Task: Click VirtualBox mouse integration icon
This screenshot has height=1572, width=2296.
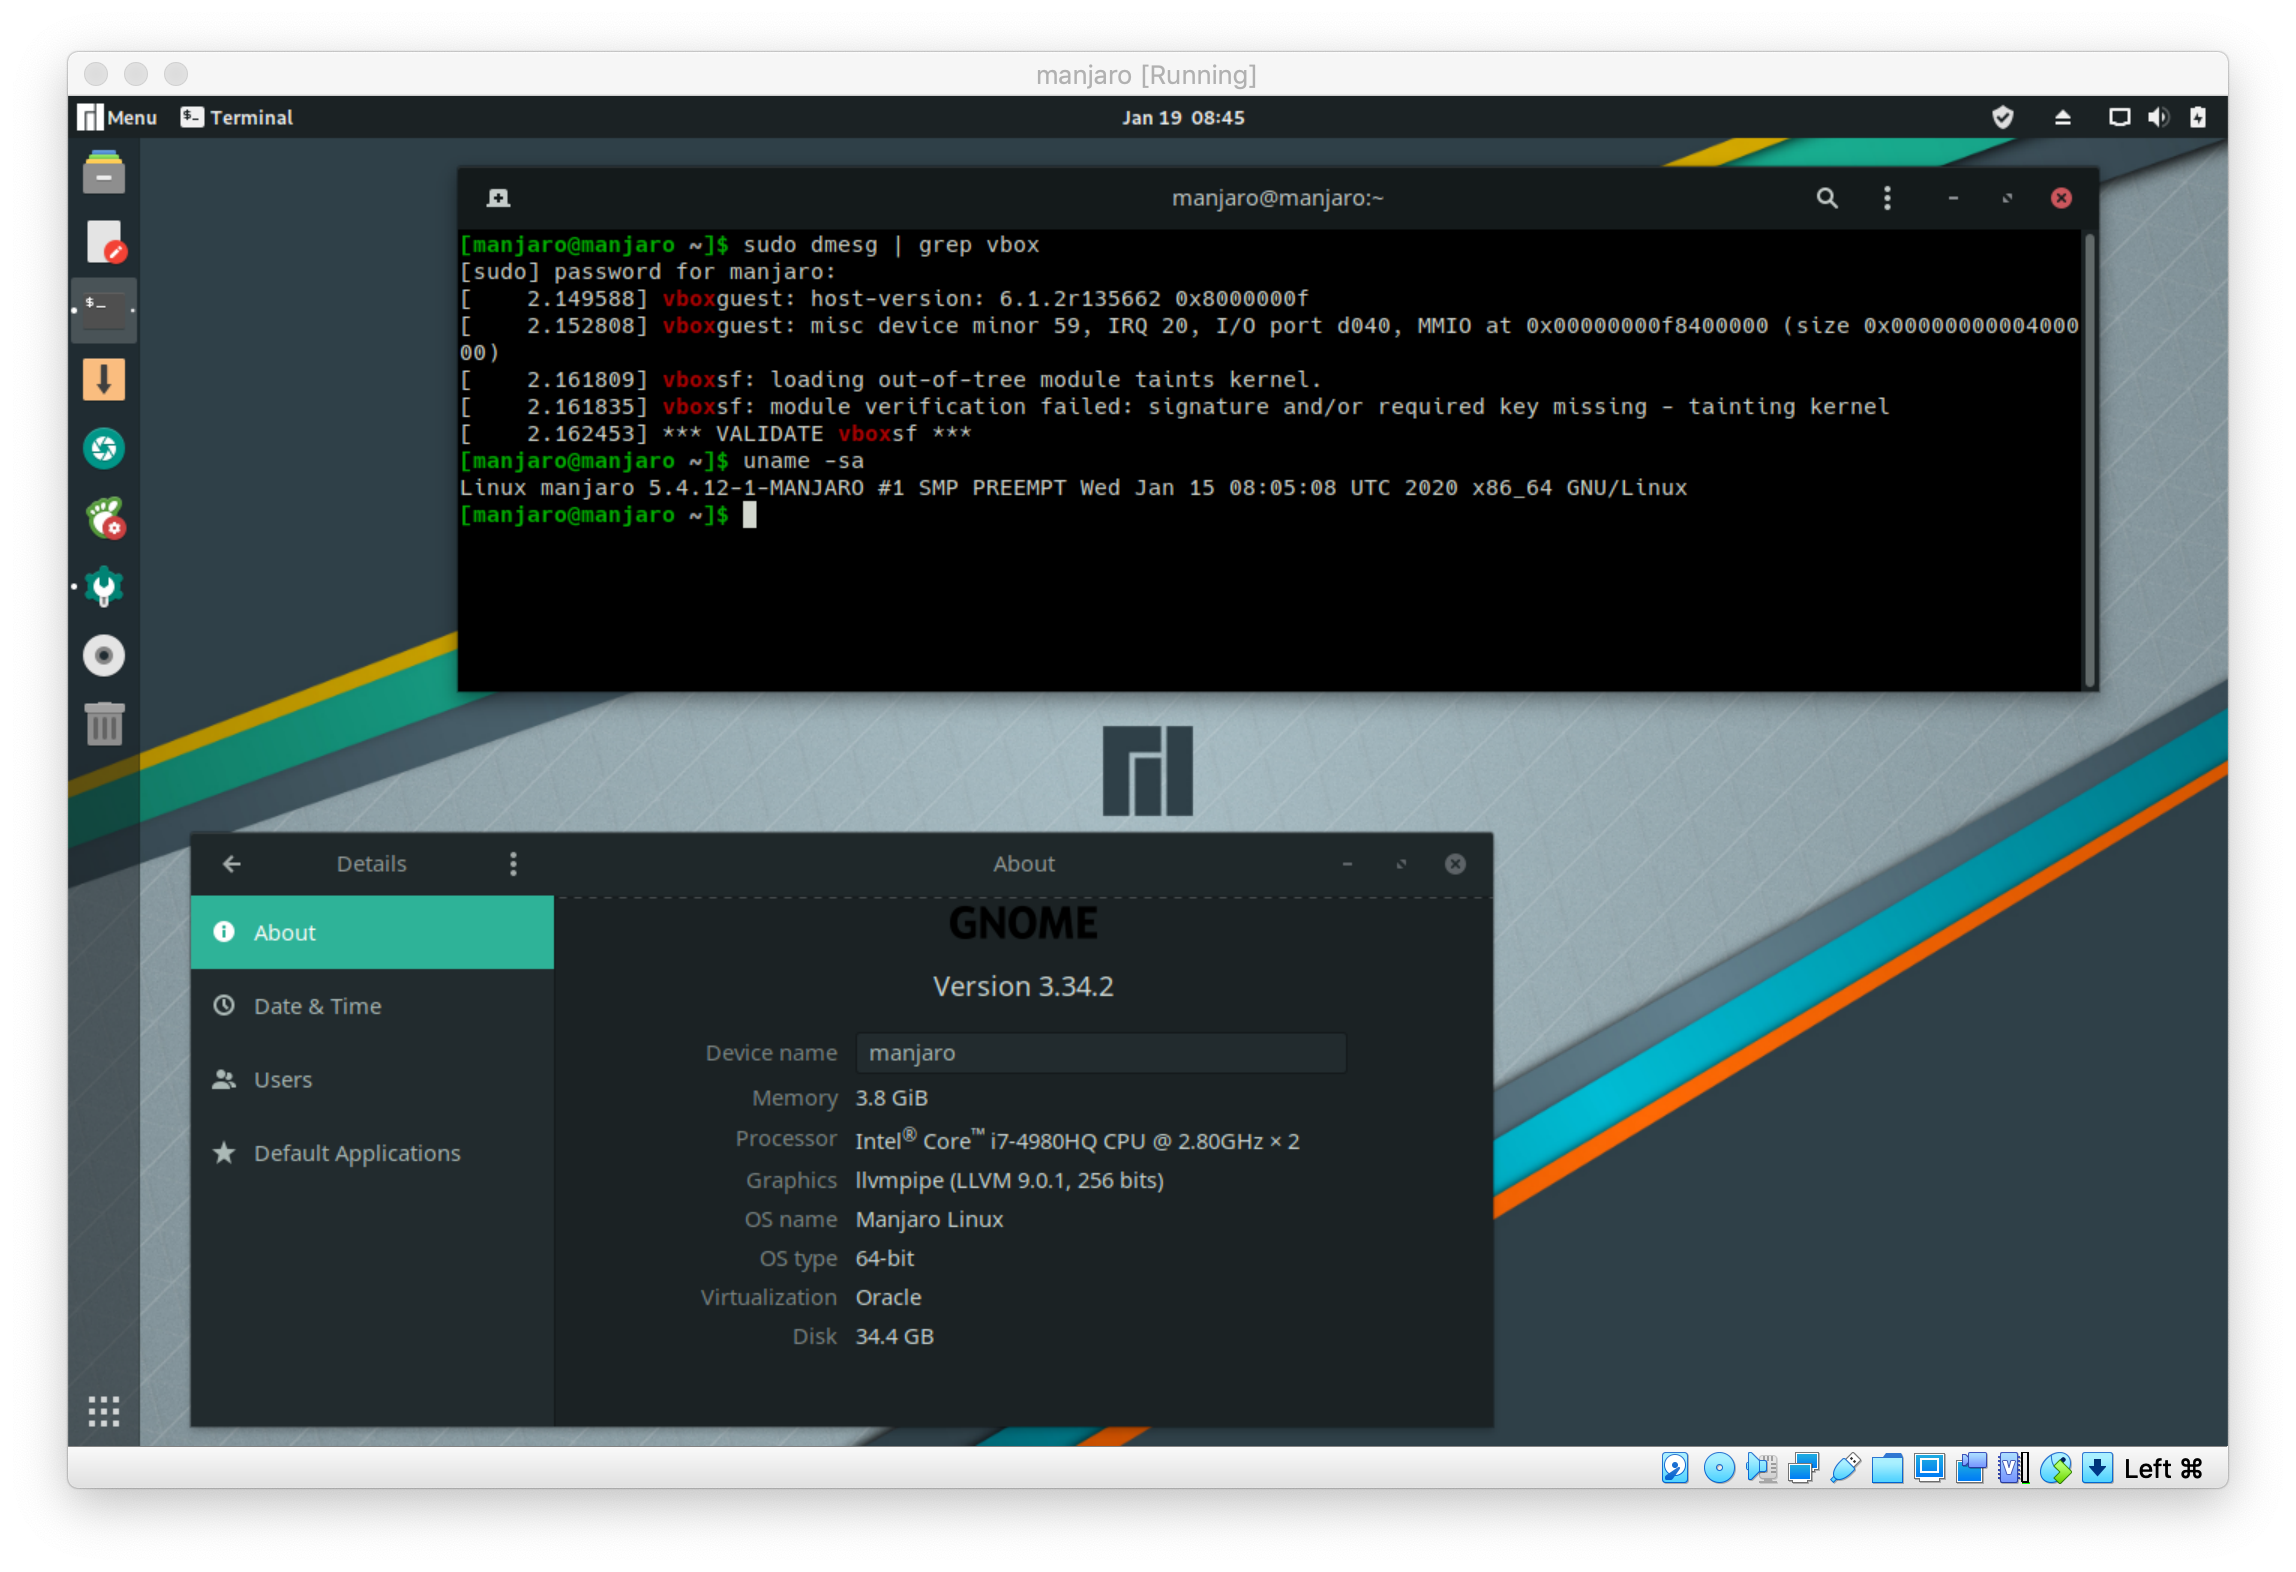Action: [2056, 1467]
